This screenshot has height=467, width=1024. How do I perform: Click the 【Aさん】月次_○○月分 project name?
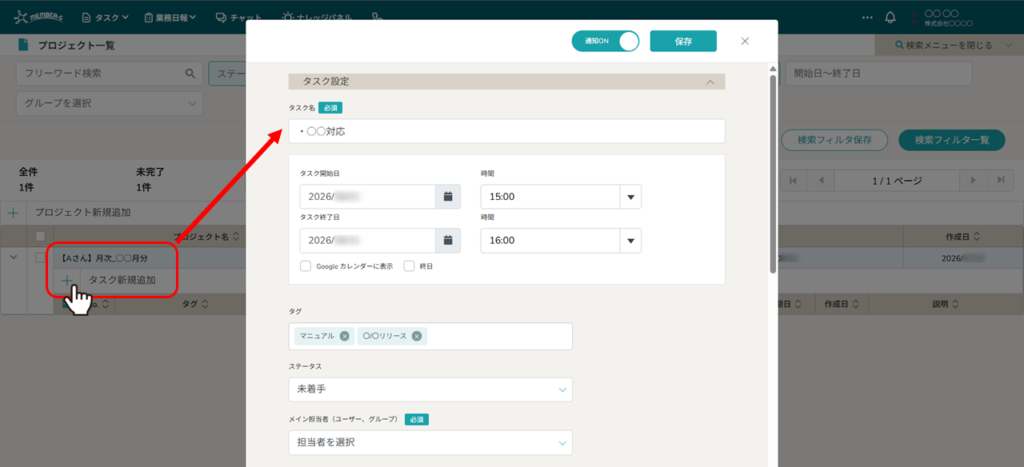click(104, 258)
